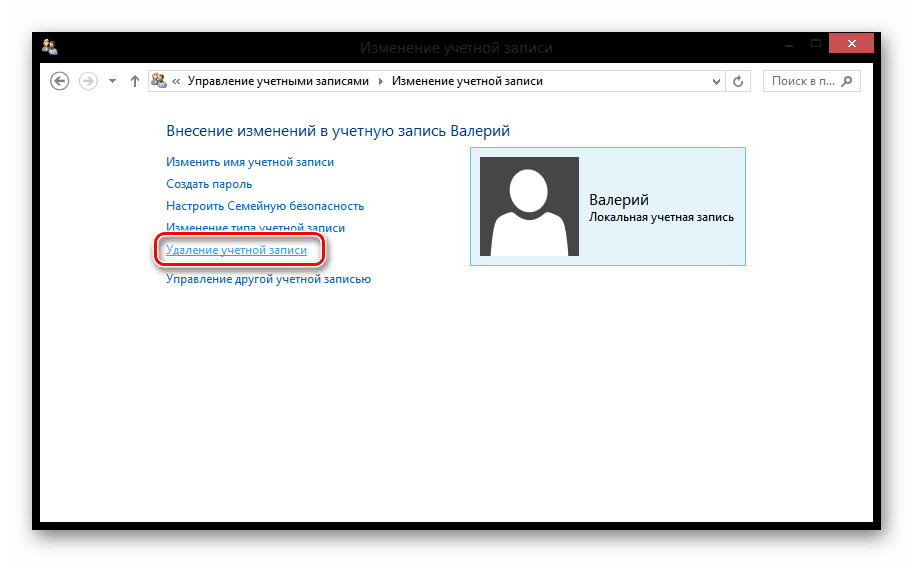Open the recent locations dropdown arrow
This screenshot has width=913, height=562.
[112, 81]
